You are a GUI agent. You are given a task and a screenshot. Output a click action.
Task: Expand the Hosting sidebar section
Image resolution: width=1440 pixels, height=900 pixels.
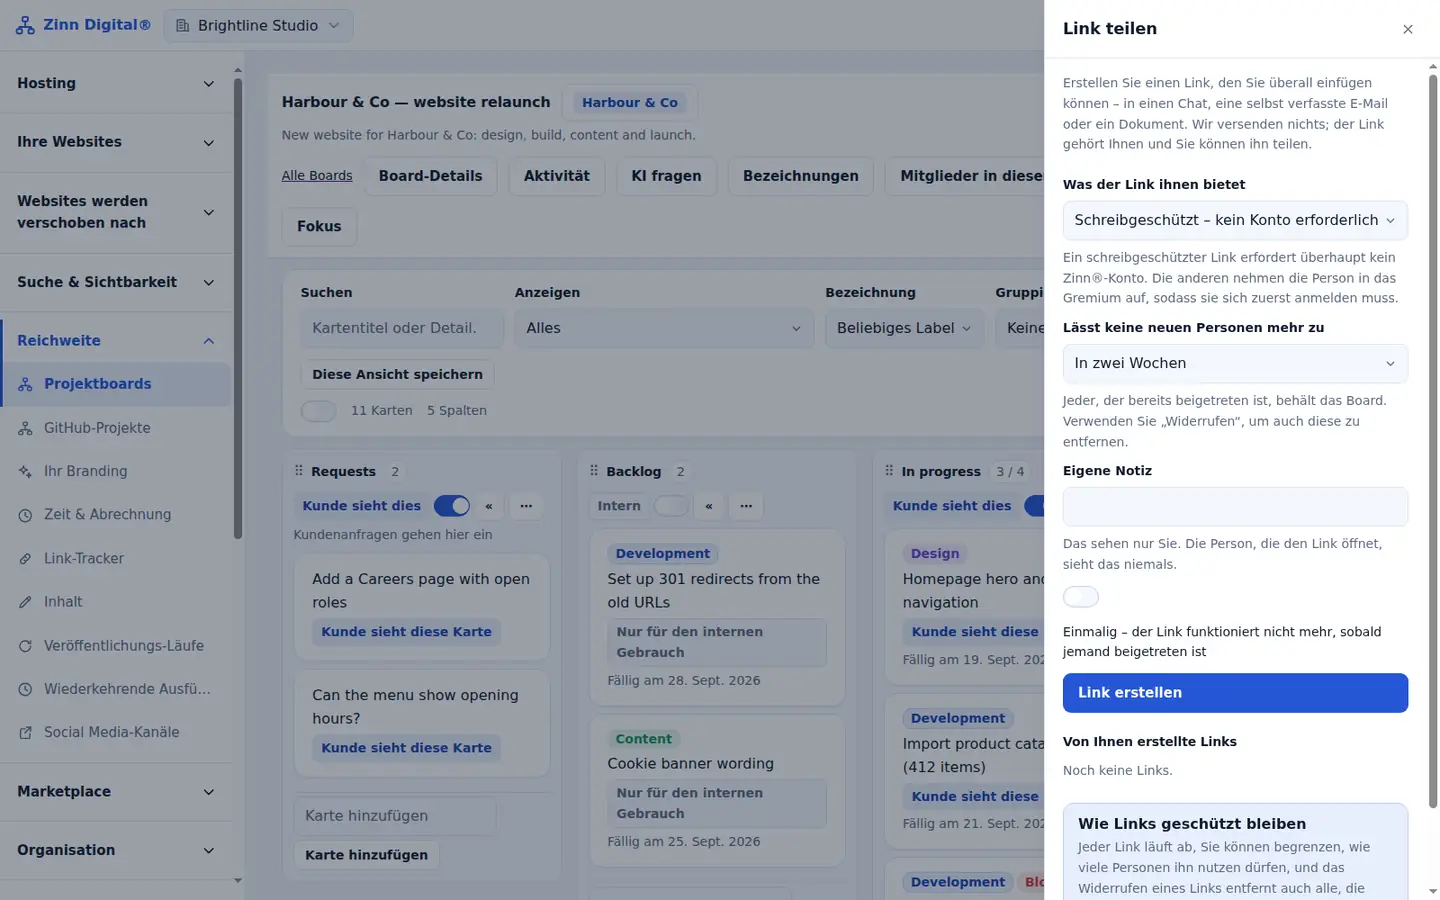pyautogui.click(x=116, y=83)
